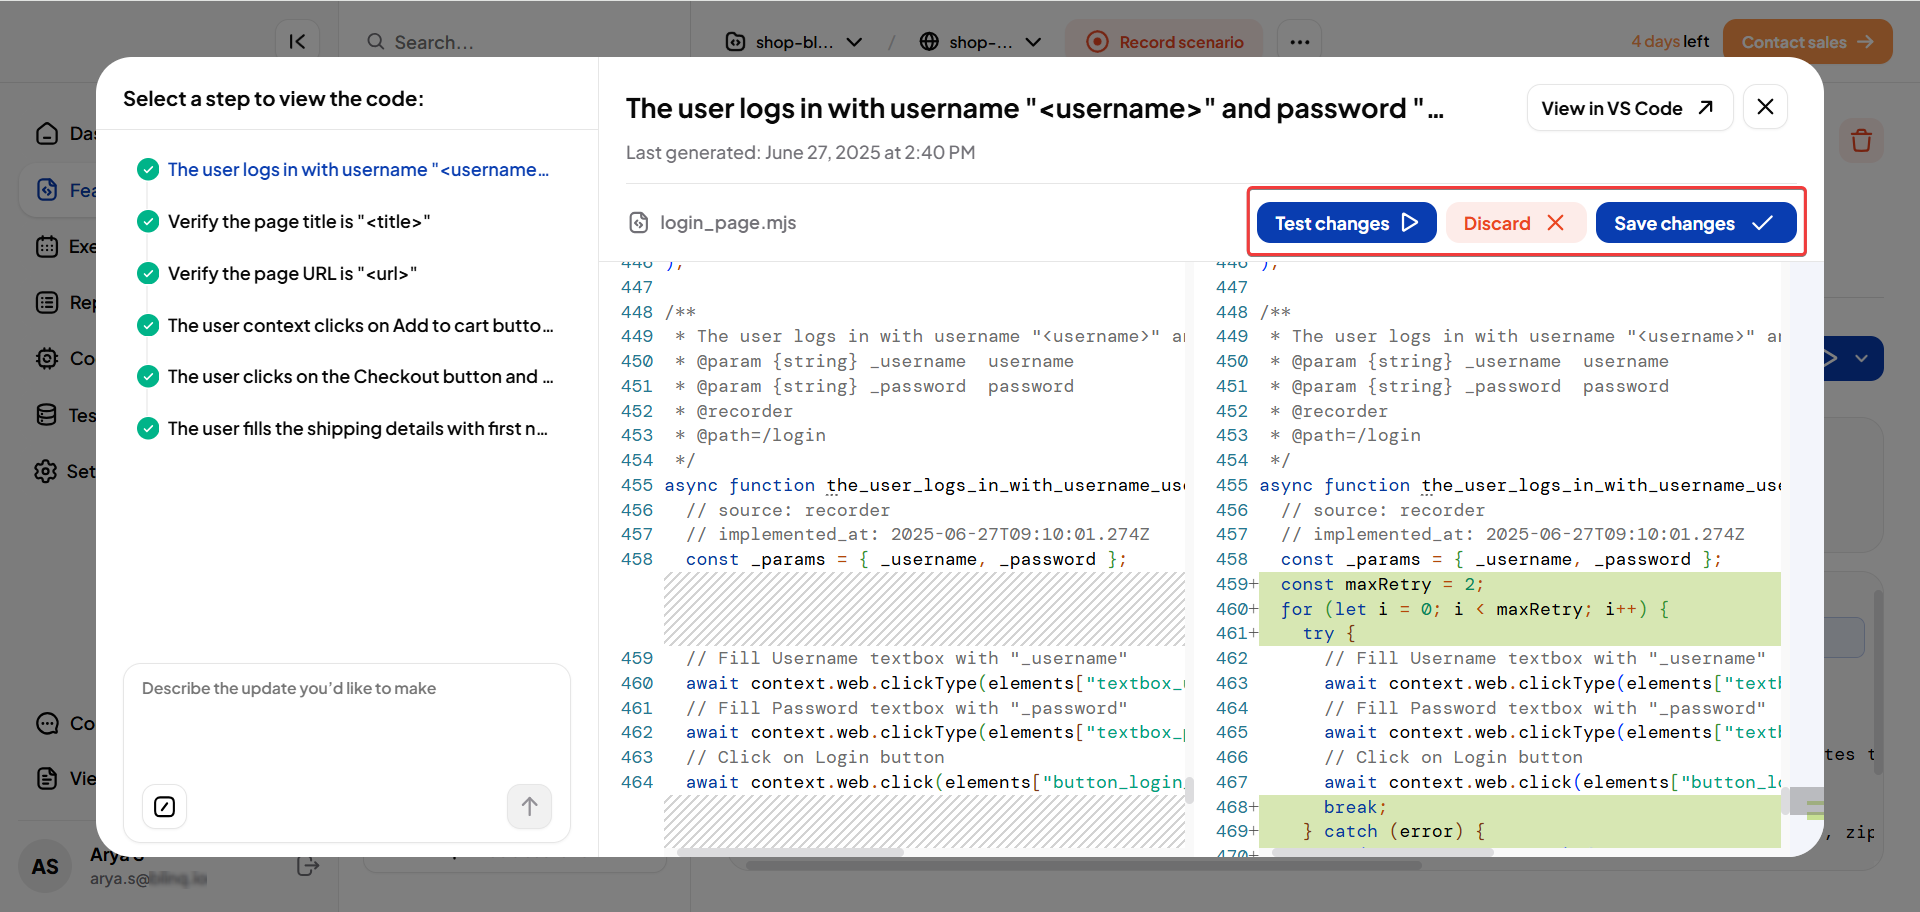
Task: Click the login_page.mjs file icon
Action: 638,223
